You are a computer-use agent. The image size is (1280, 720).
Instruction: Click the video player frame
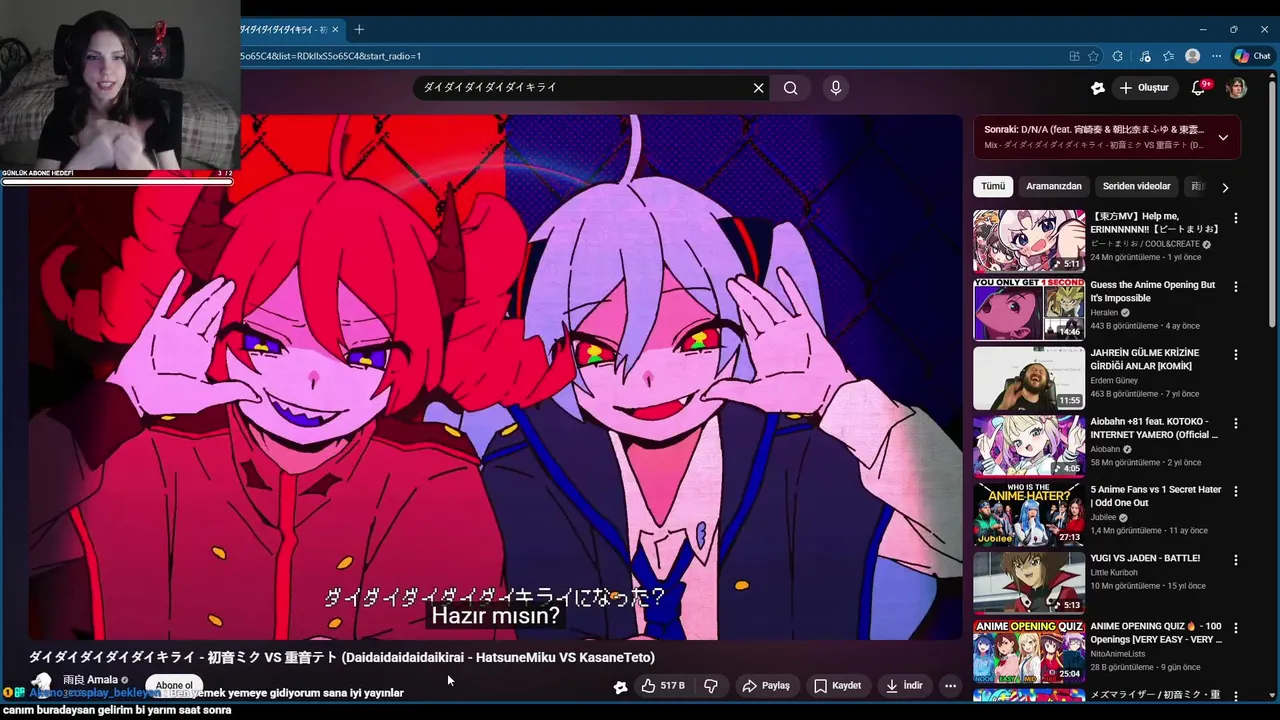pyautogui.click(x=495, y=377)
